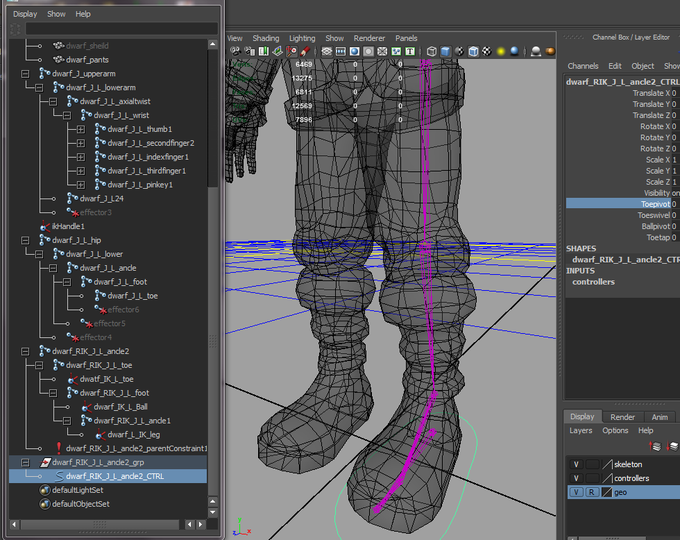The width and height of the screenshot is (680, 540).
Task: Click the Image Plane icon
Action: [x=278, y=52]
